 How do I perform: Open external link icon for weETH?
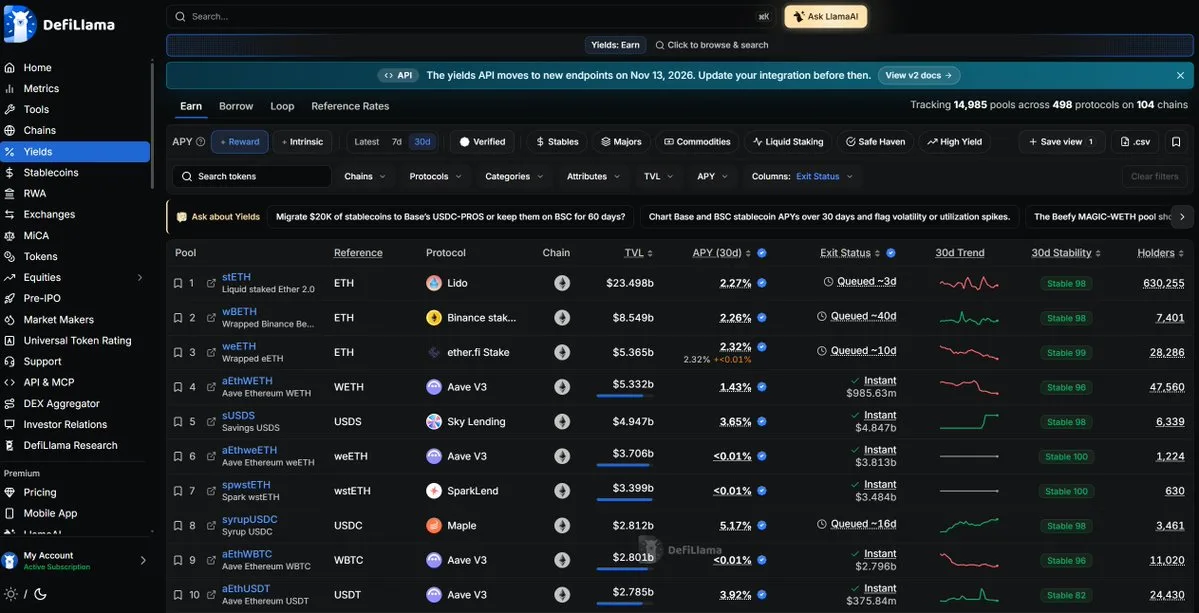211,352
